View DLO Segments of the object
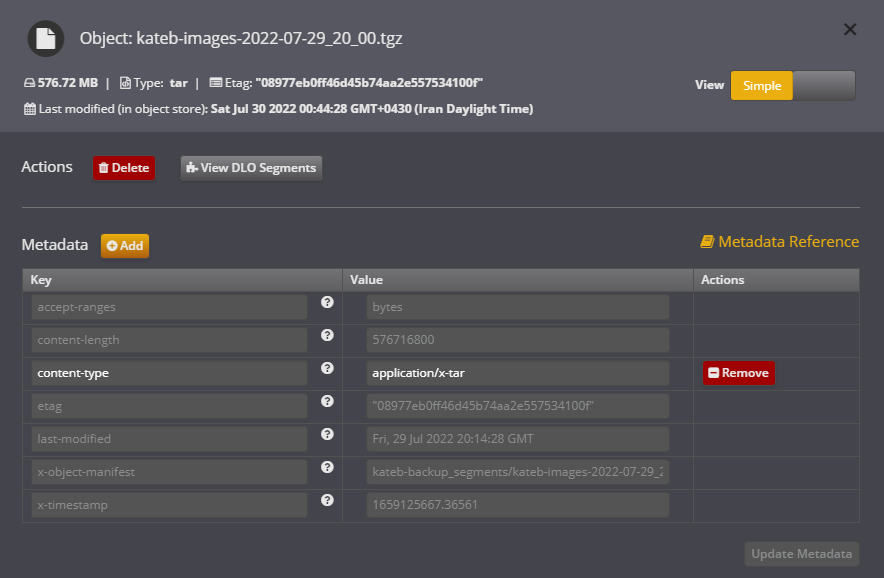Screen dimensions: 884x578 click(251, 168)
